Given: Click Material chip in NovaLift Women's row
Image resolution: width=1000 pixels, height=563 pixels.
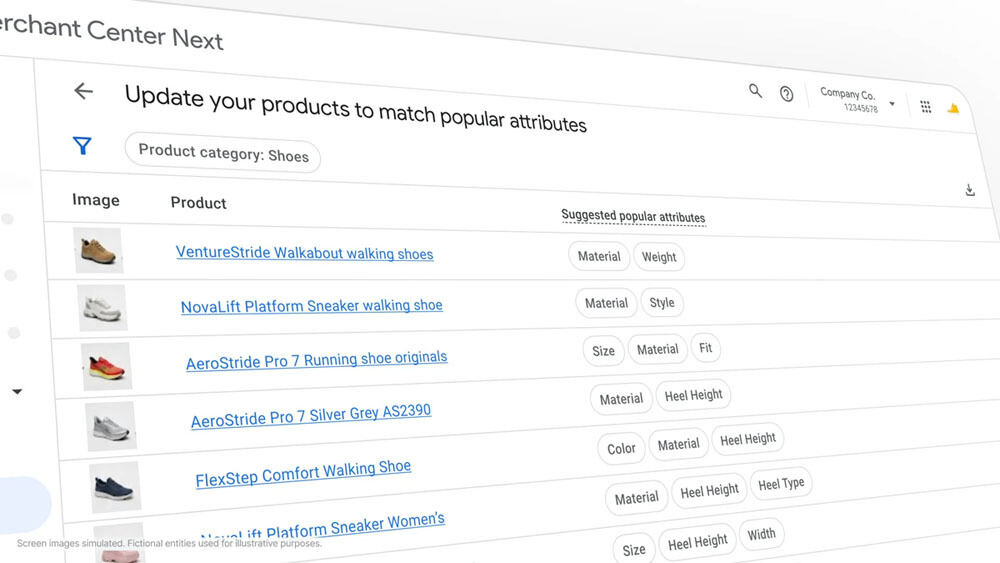Looking at the screenshot, I should tap(636, 498).
